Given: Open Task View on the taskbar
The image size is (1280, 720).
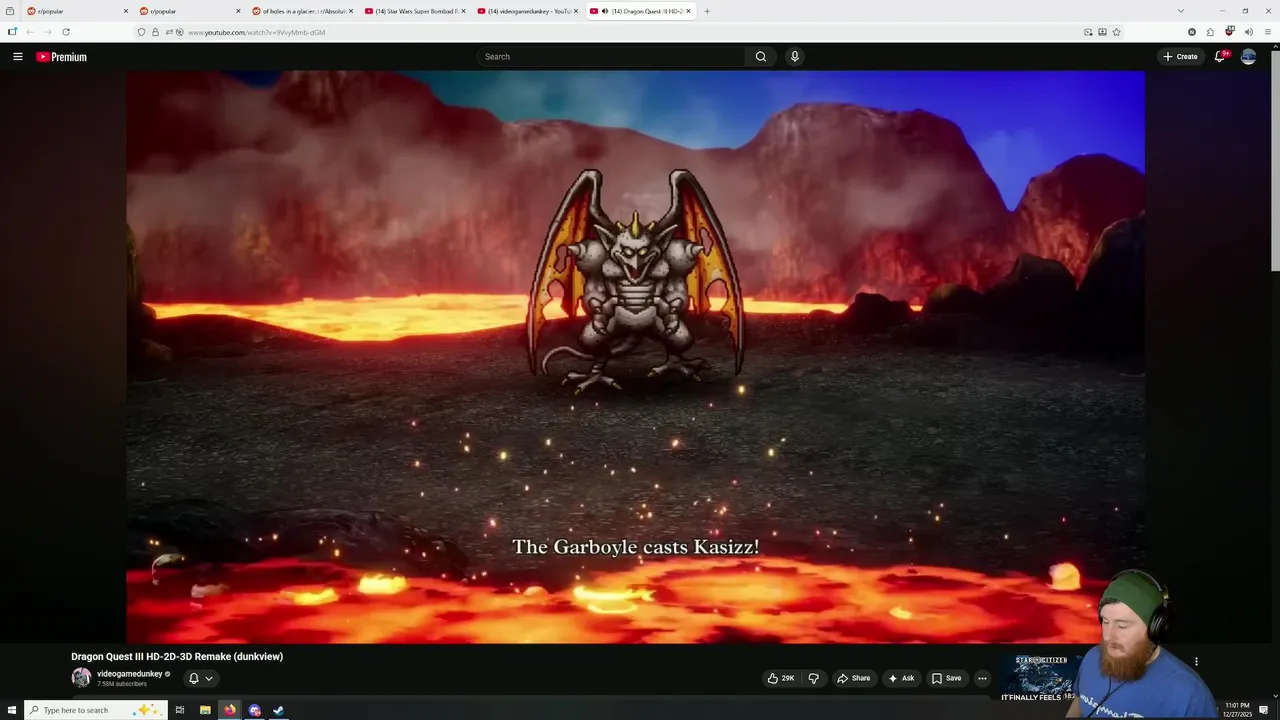Looking at the screenshot, I should coord(180,710).
